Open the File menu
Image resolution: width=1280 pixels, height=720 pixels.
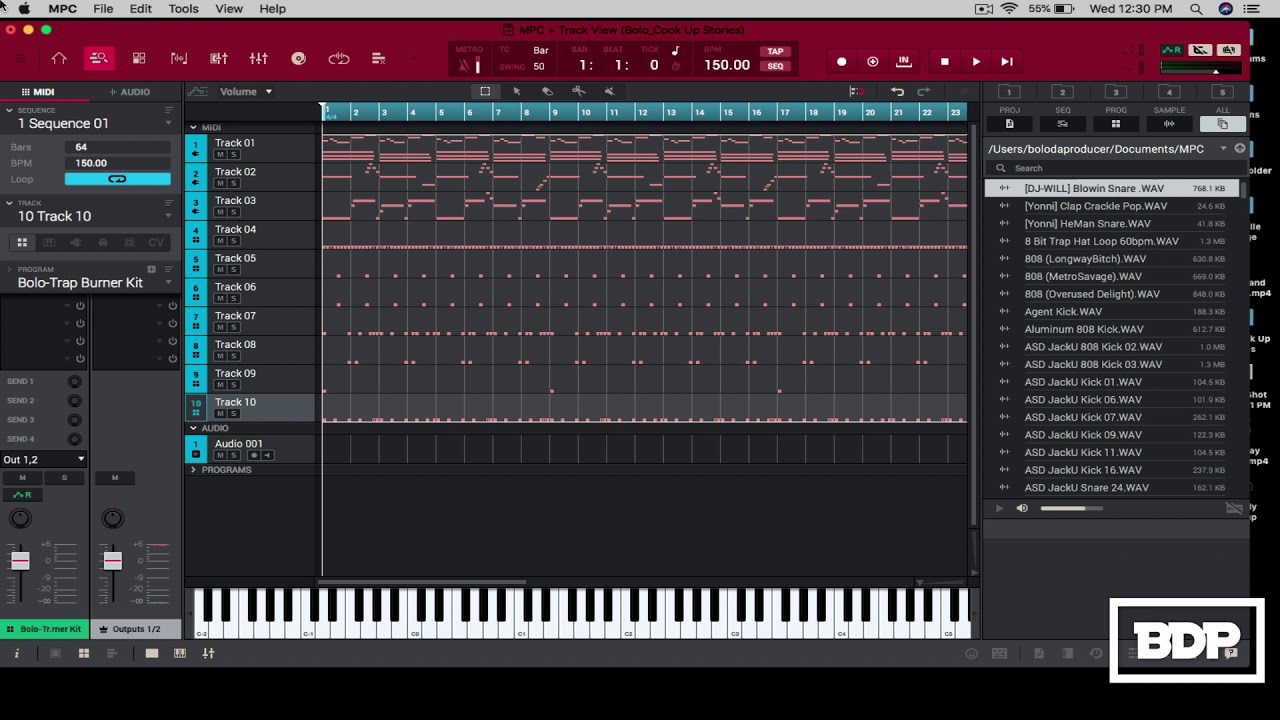point(103,8)
